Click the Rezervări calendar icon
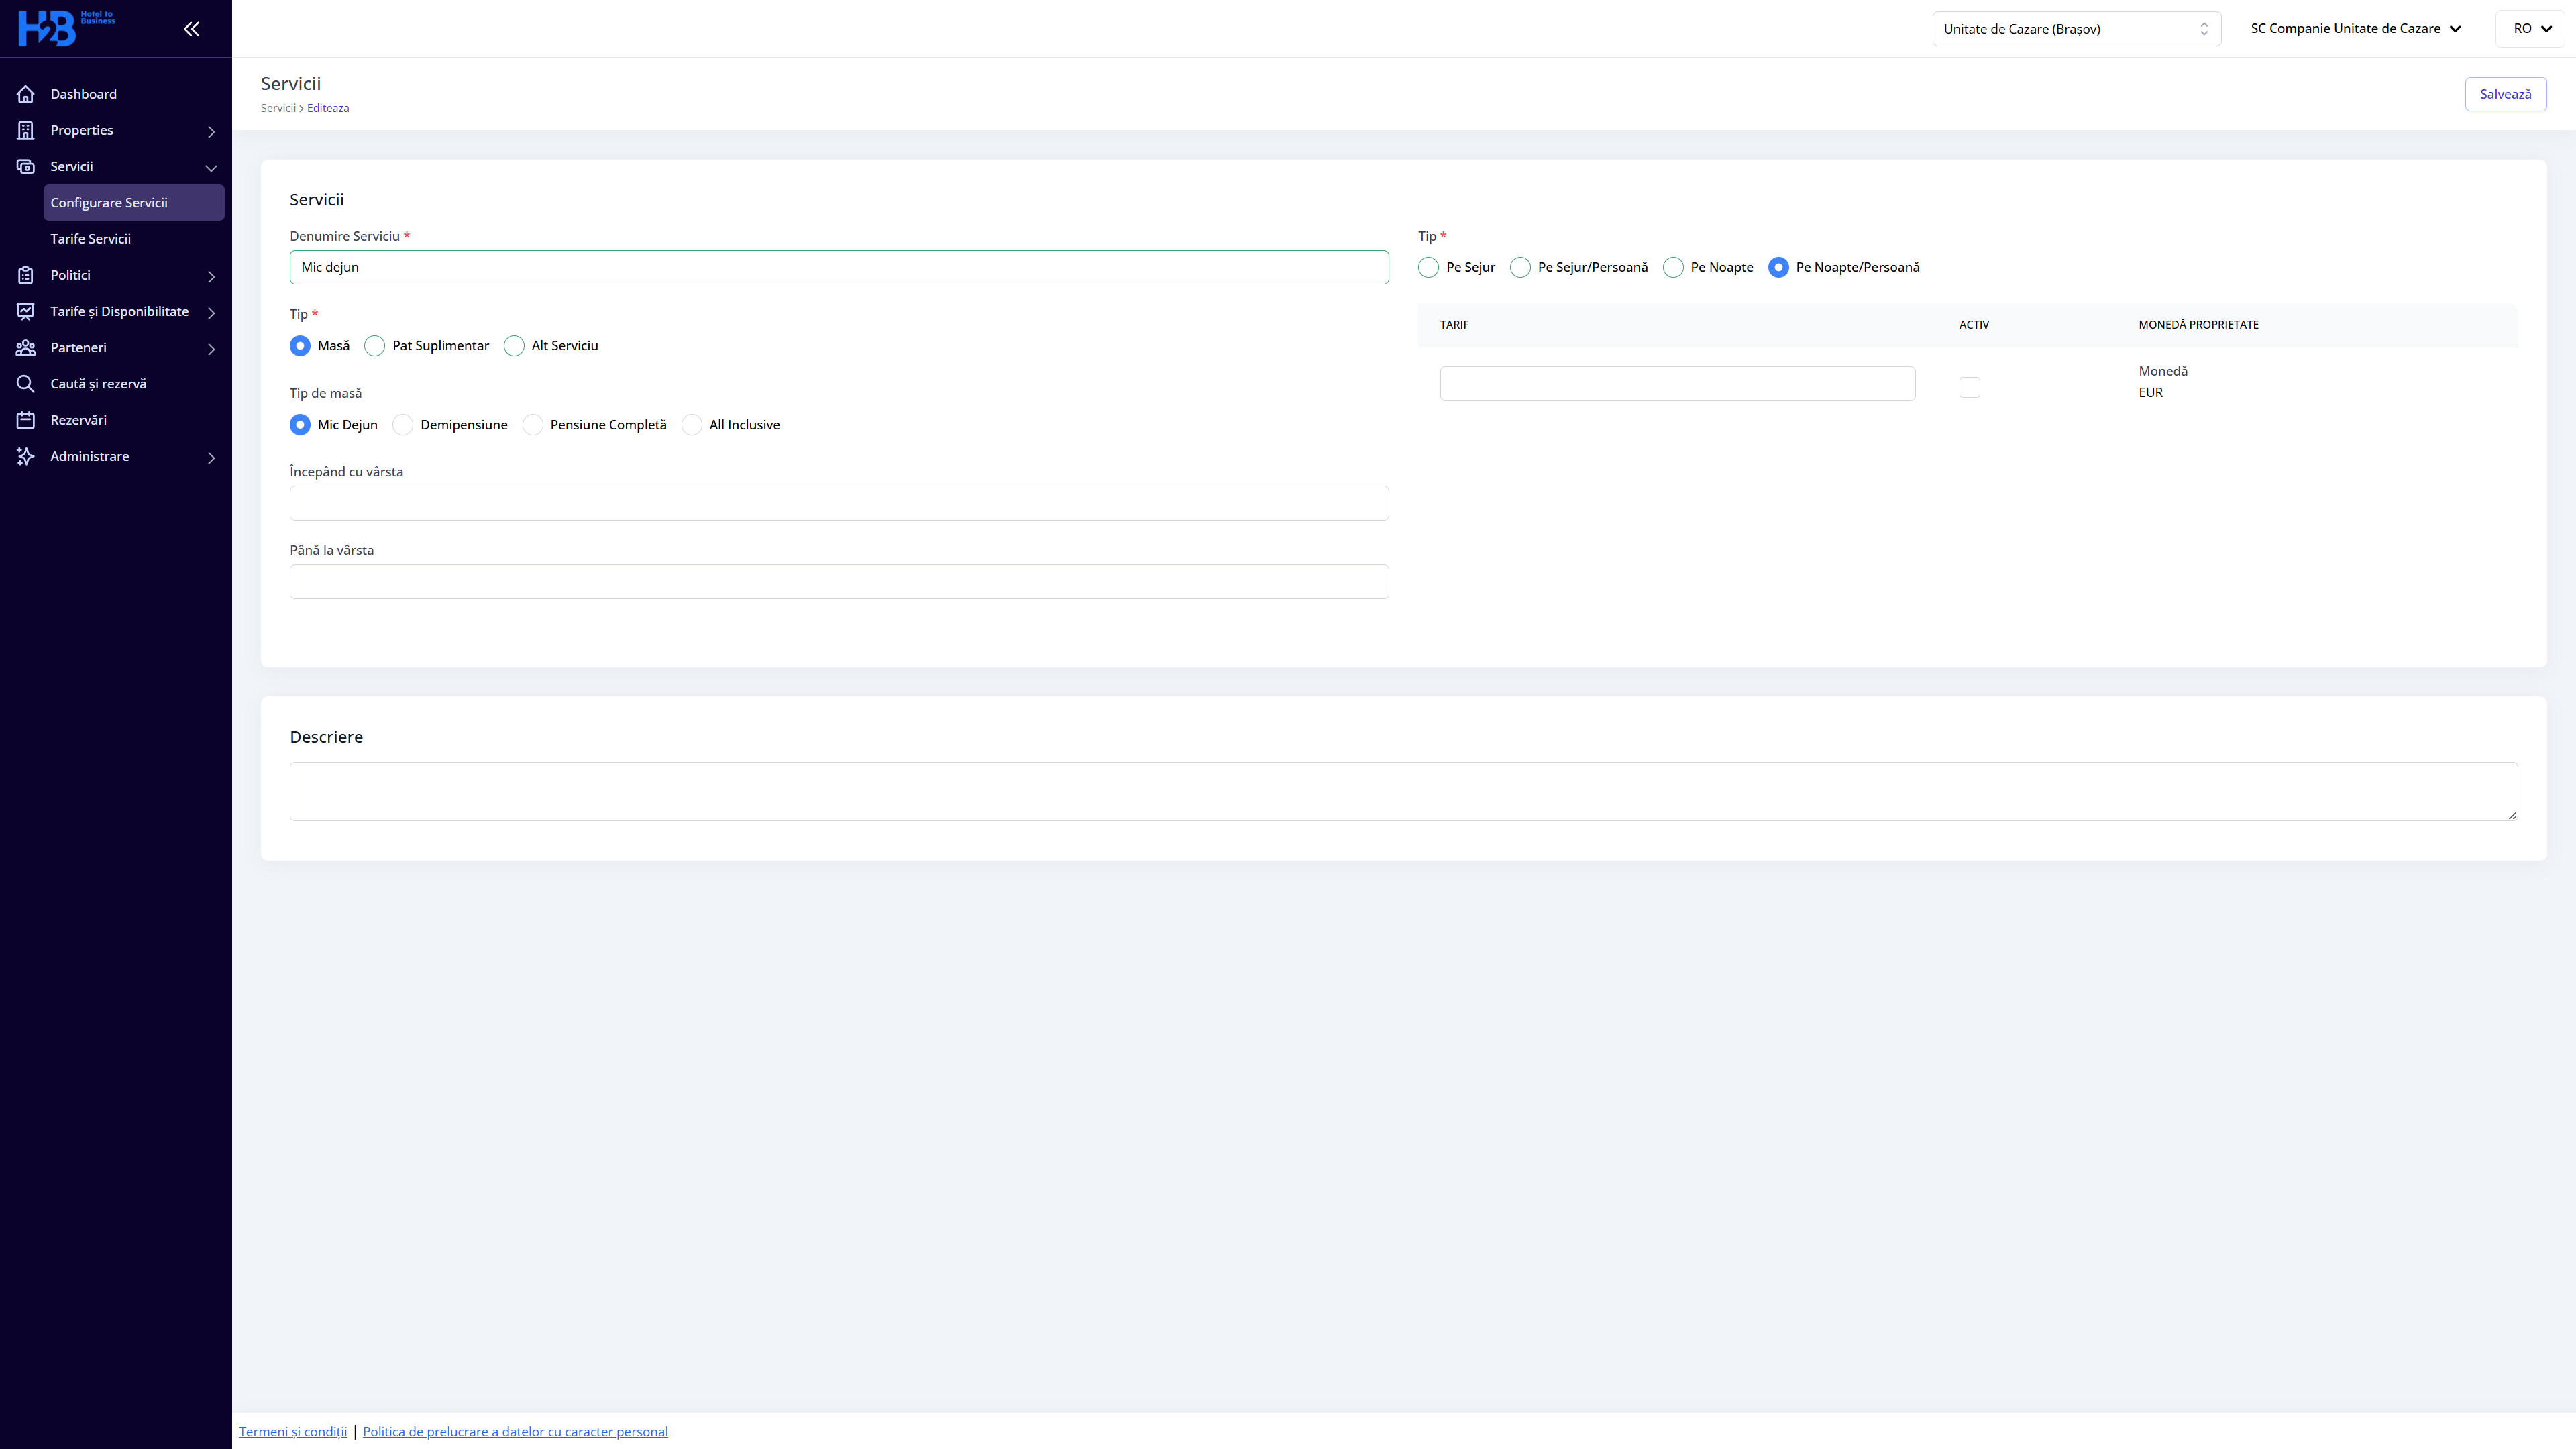The image size is (2576, 1449). pos(26,420)
